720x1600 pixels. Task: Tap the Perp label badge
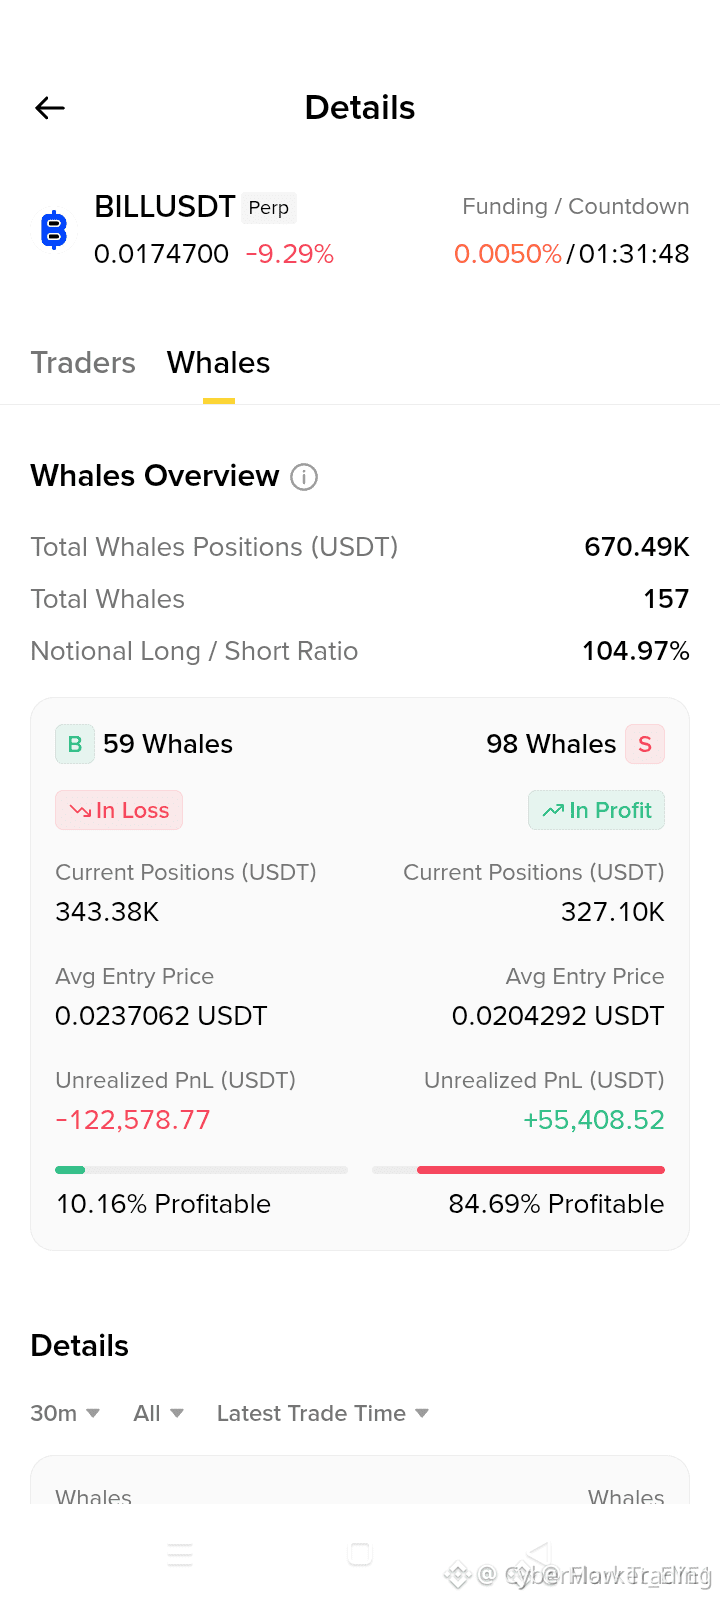pyautogui.click(x=269, y=208)
